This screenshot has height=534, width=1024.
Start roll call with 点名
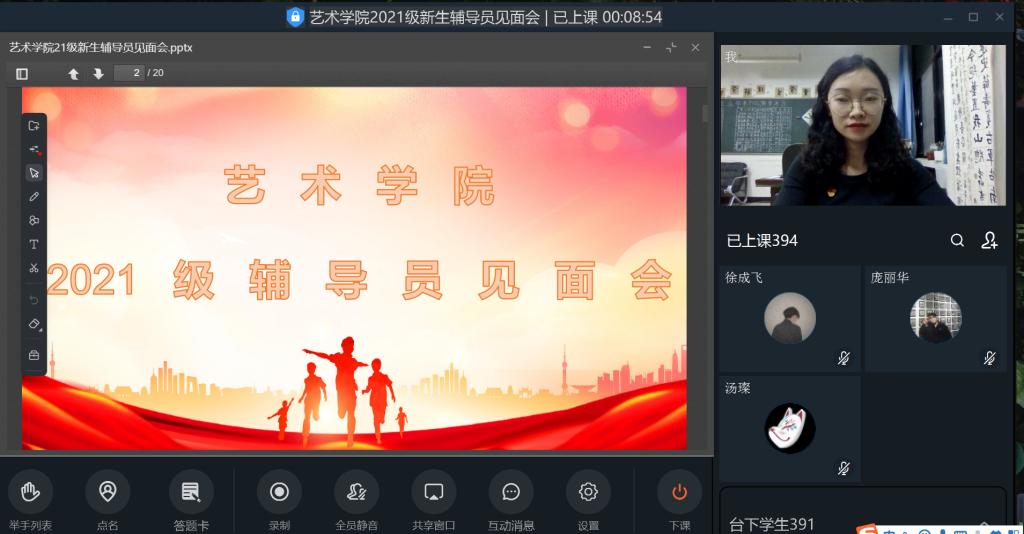(107, 492)
